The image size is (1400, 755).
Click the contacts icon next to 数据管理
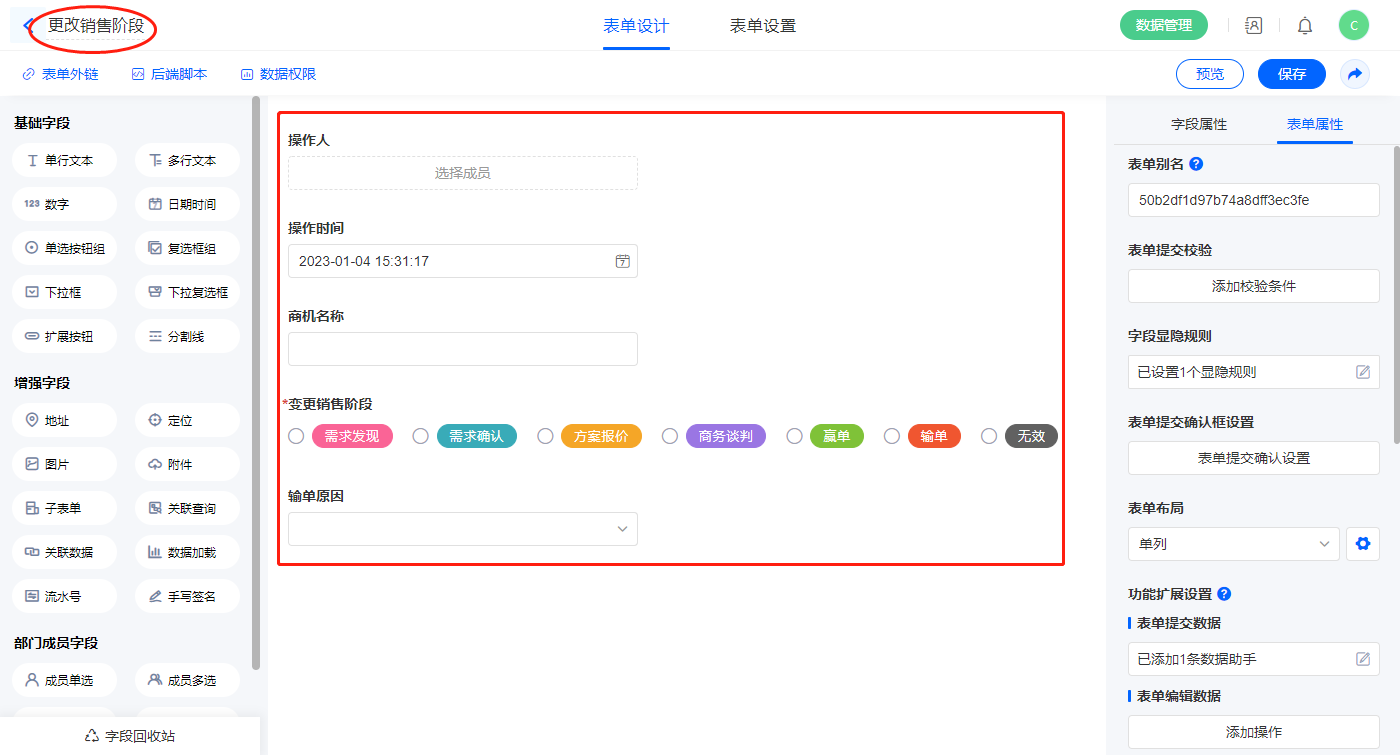coord(1253,26)
